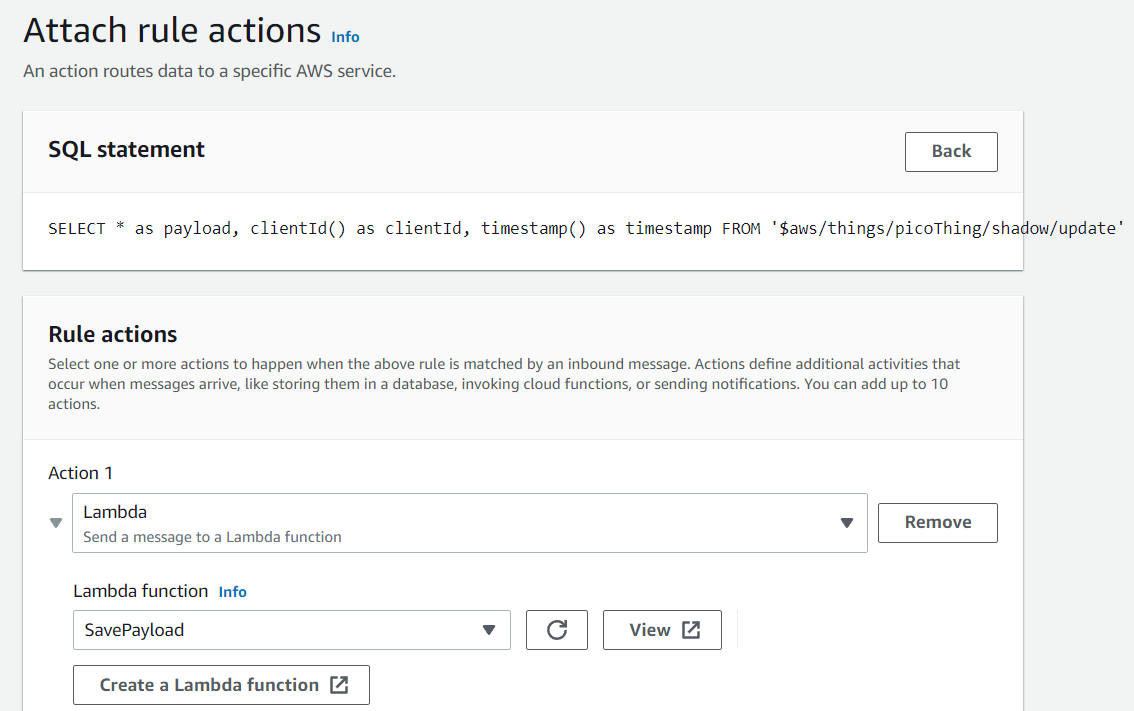View the selected Lambda function
The image size is (1134, 711).
(661, 630)
